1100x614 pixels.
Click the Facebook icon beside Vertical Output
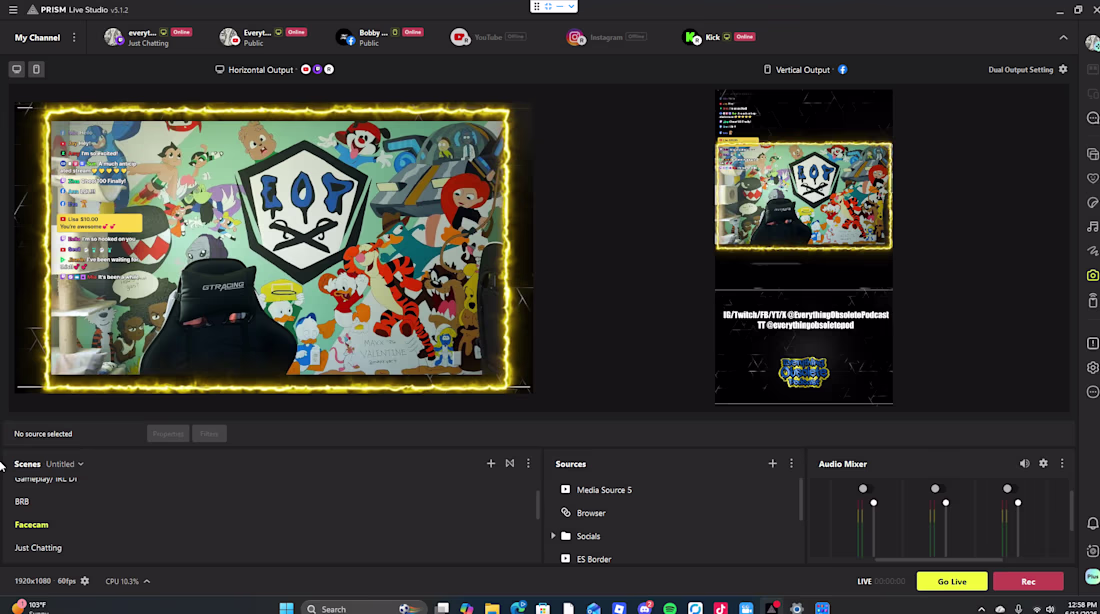pos(843,69)
